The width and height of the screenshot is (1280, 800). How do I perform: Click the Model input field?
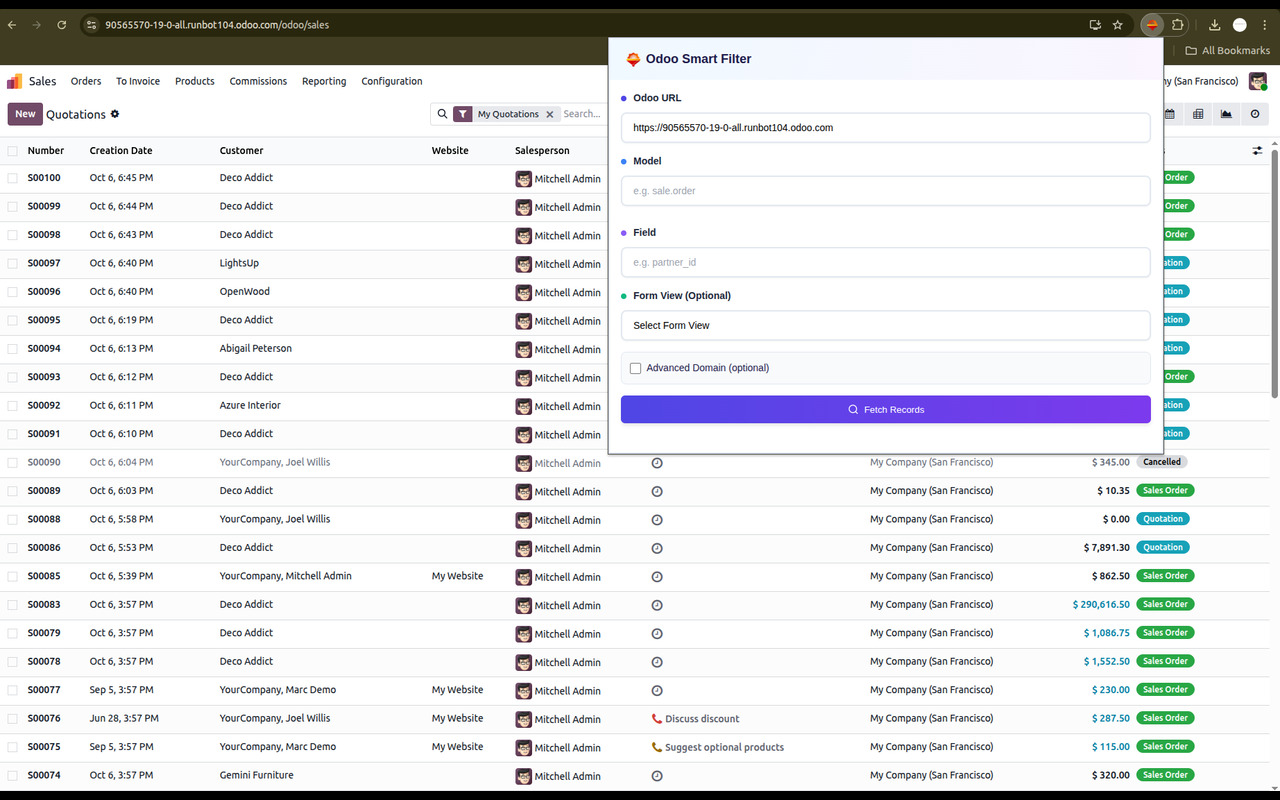(x=885, y=191)
